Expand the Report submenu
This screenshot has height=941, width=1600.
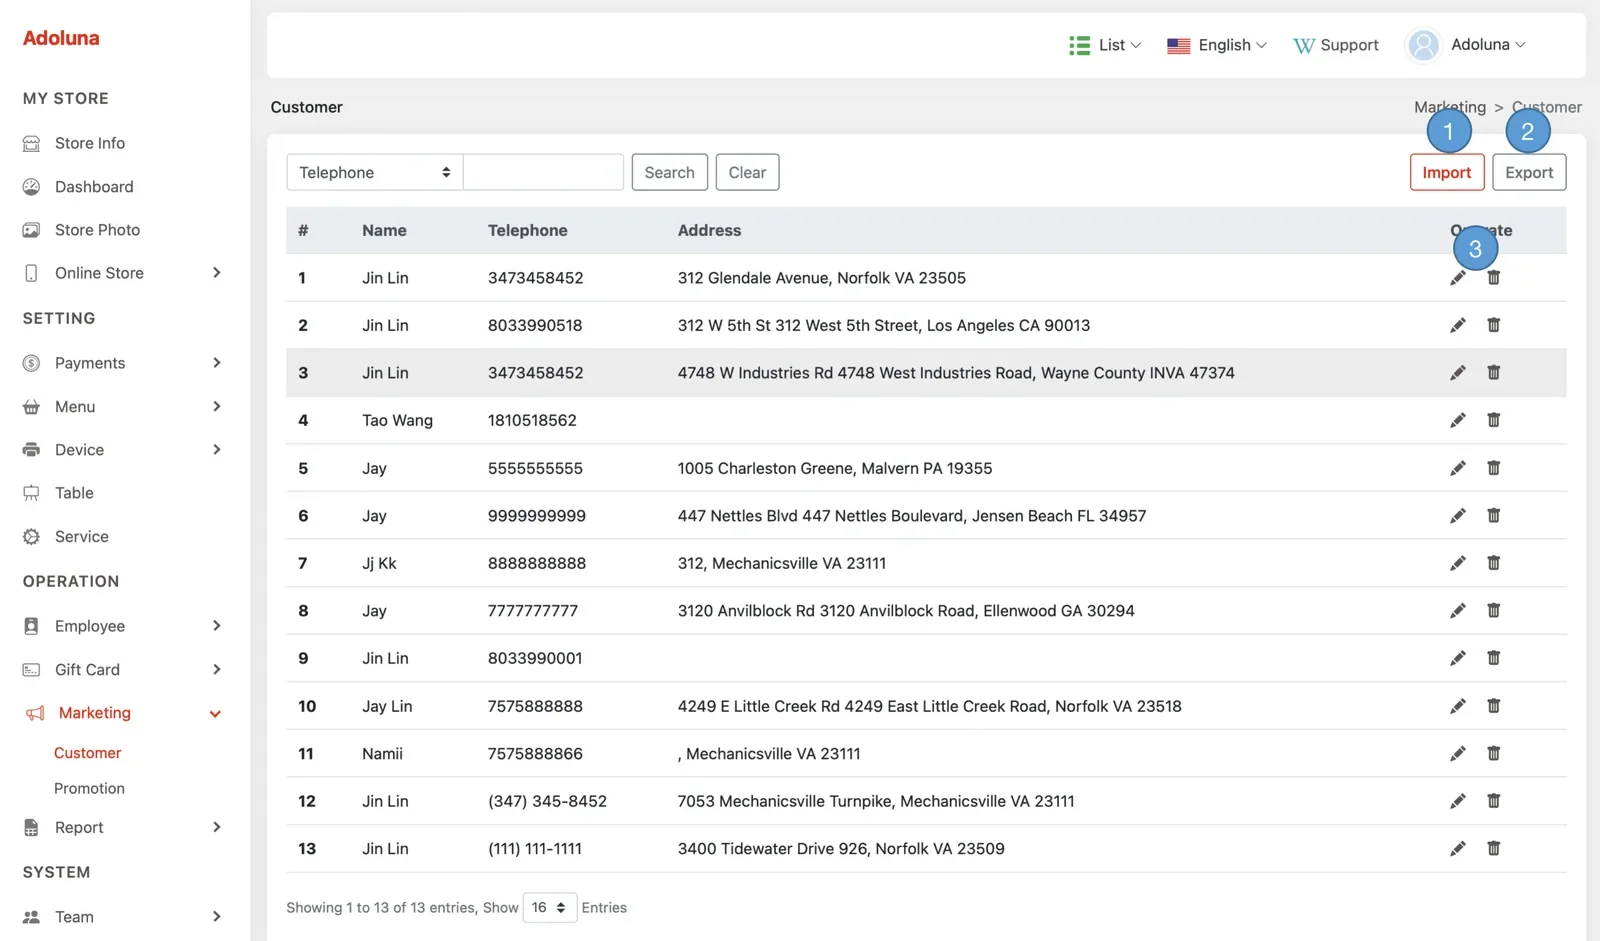[x=216, y=827]
